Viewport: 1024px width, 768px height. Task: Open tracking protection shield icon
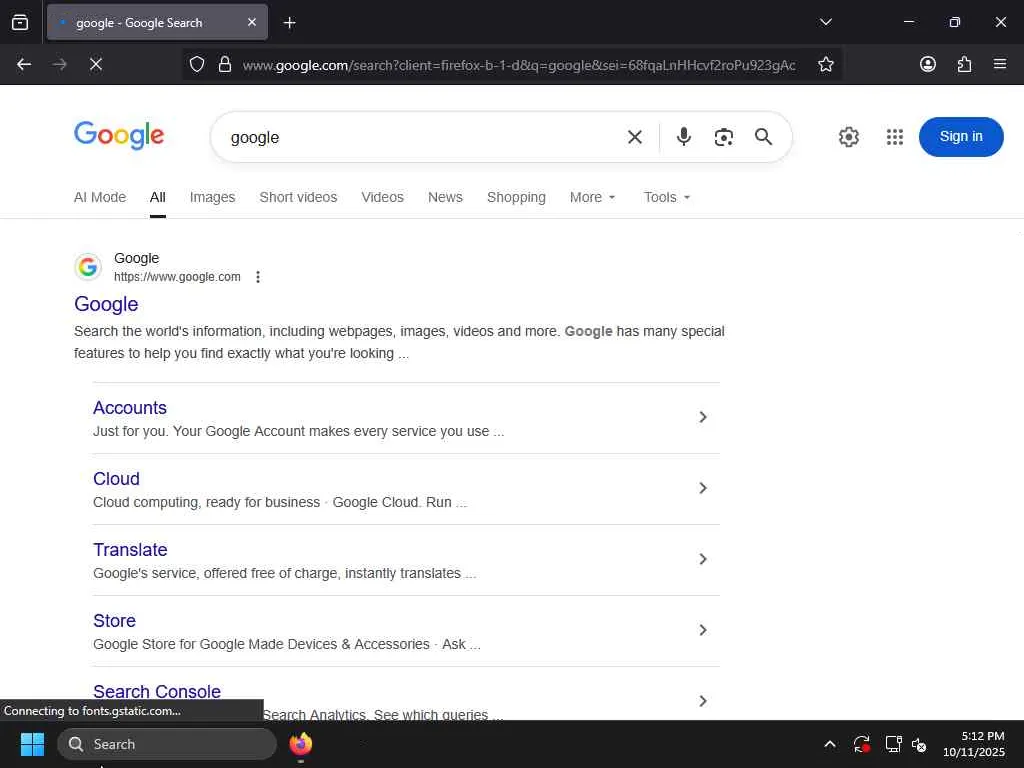tap(197, 64)
